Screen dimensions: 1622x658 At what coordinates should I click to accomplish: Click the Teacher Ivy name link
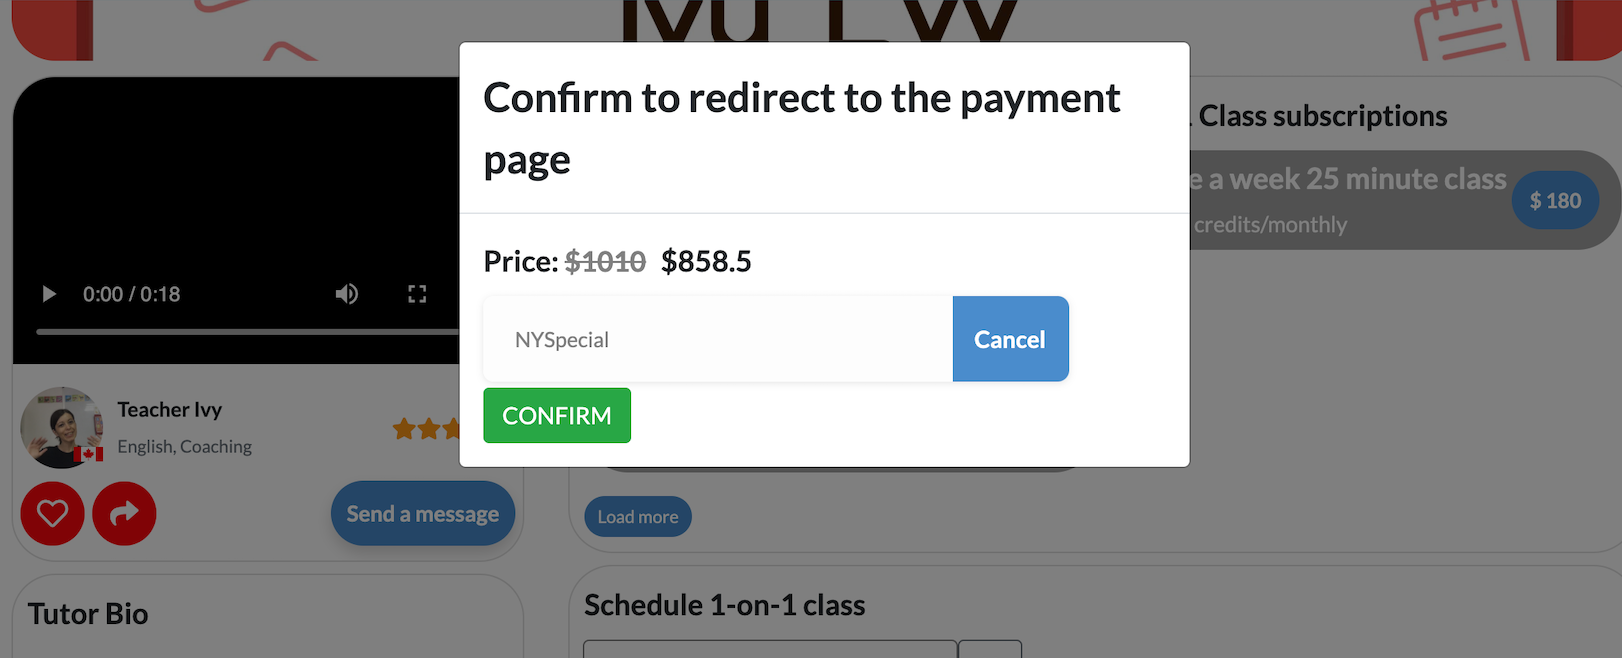pyautogui.click(x=170, y=410)
